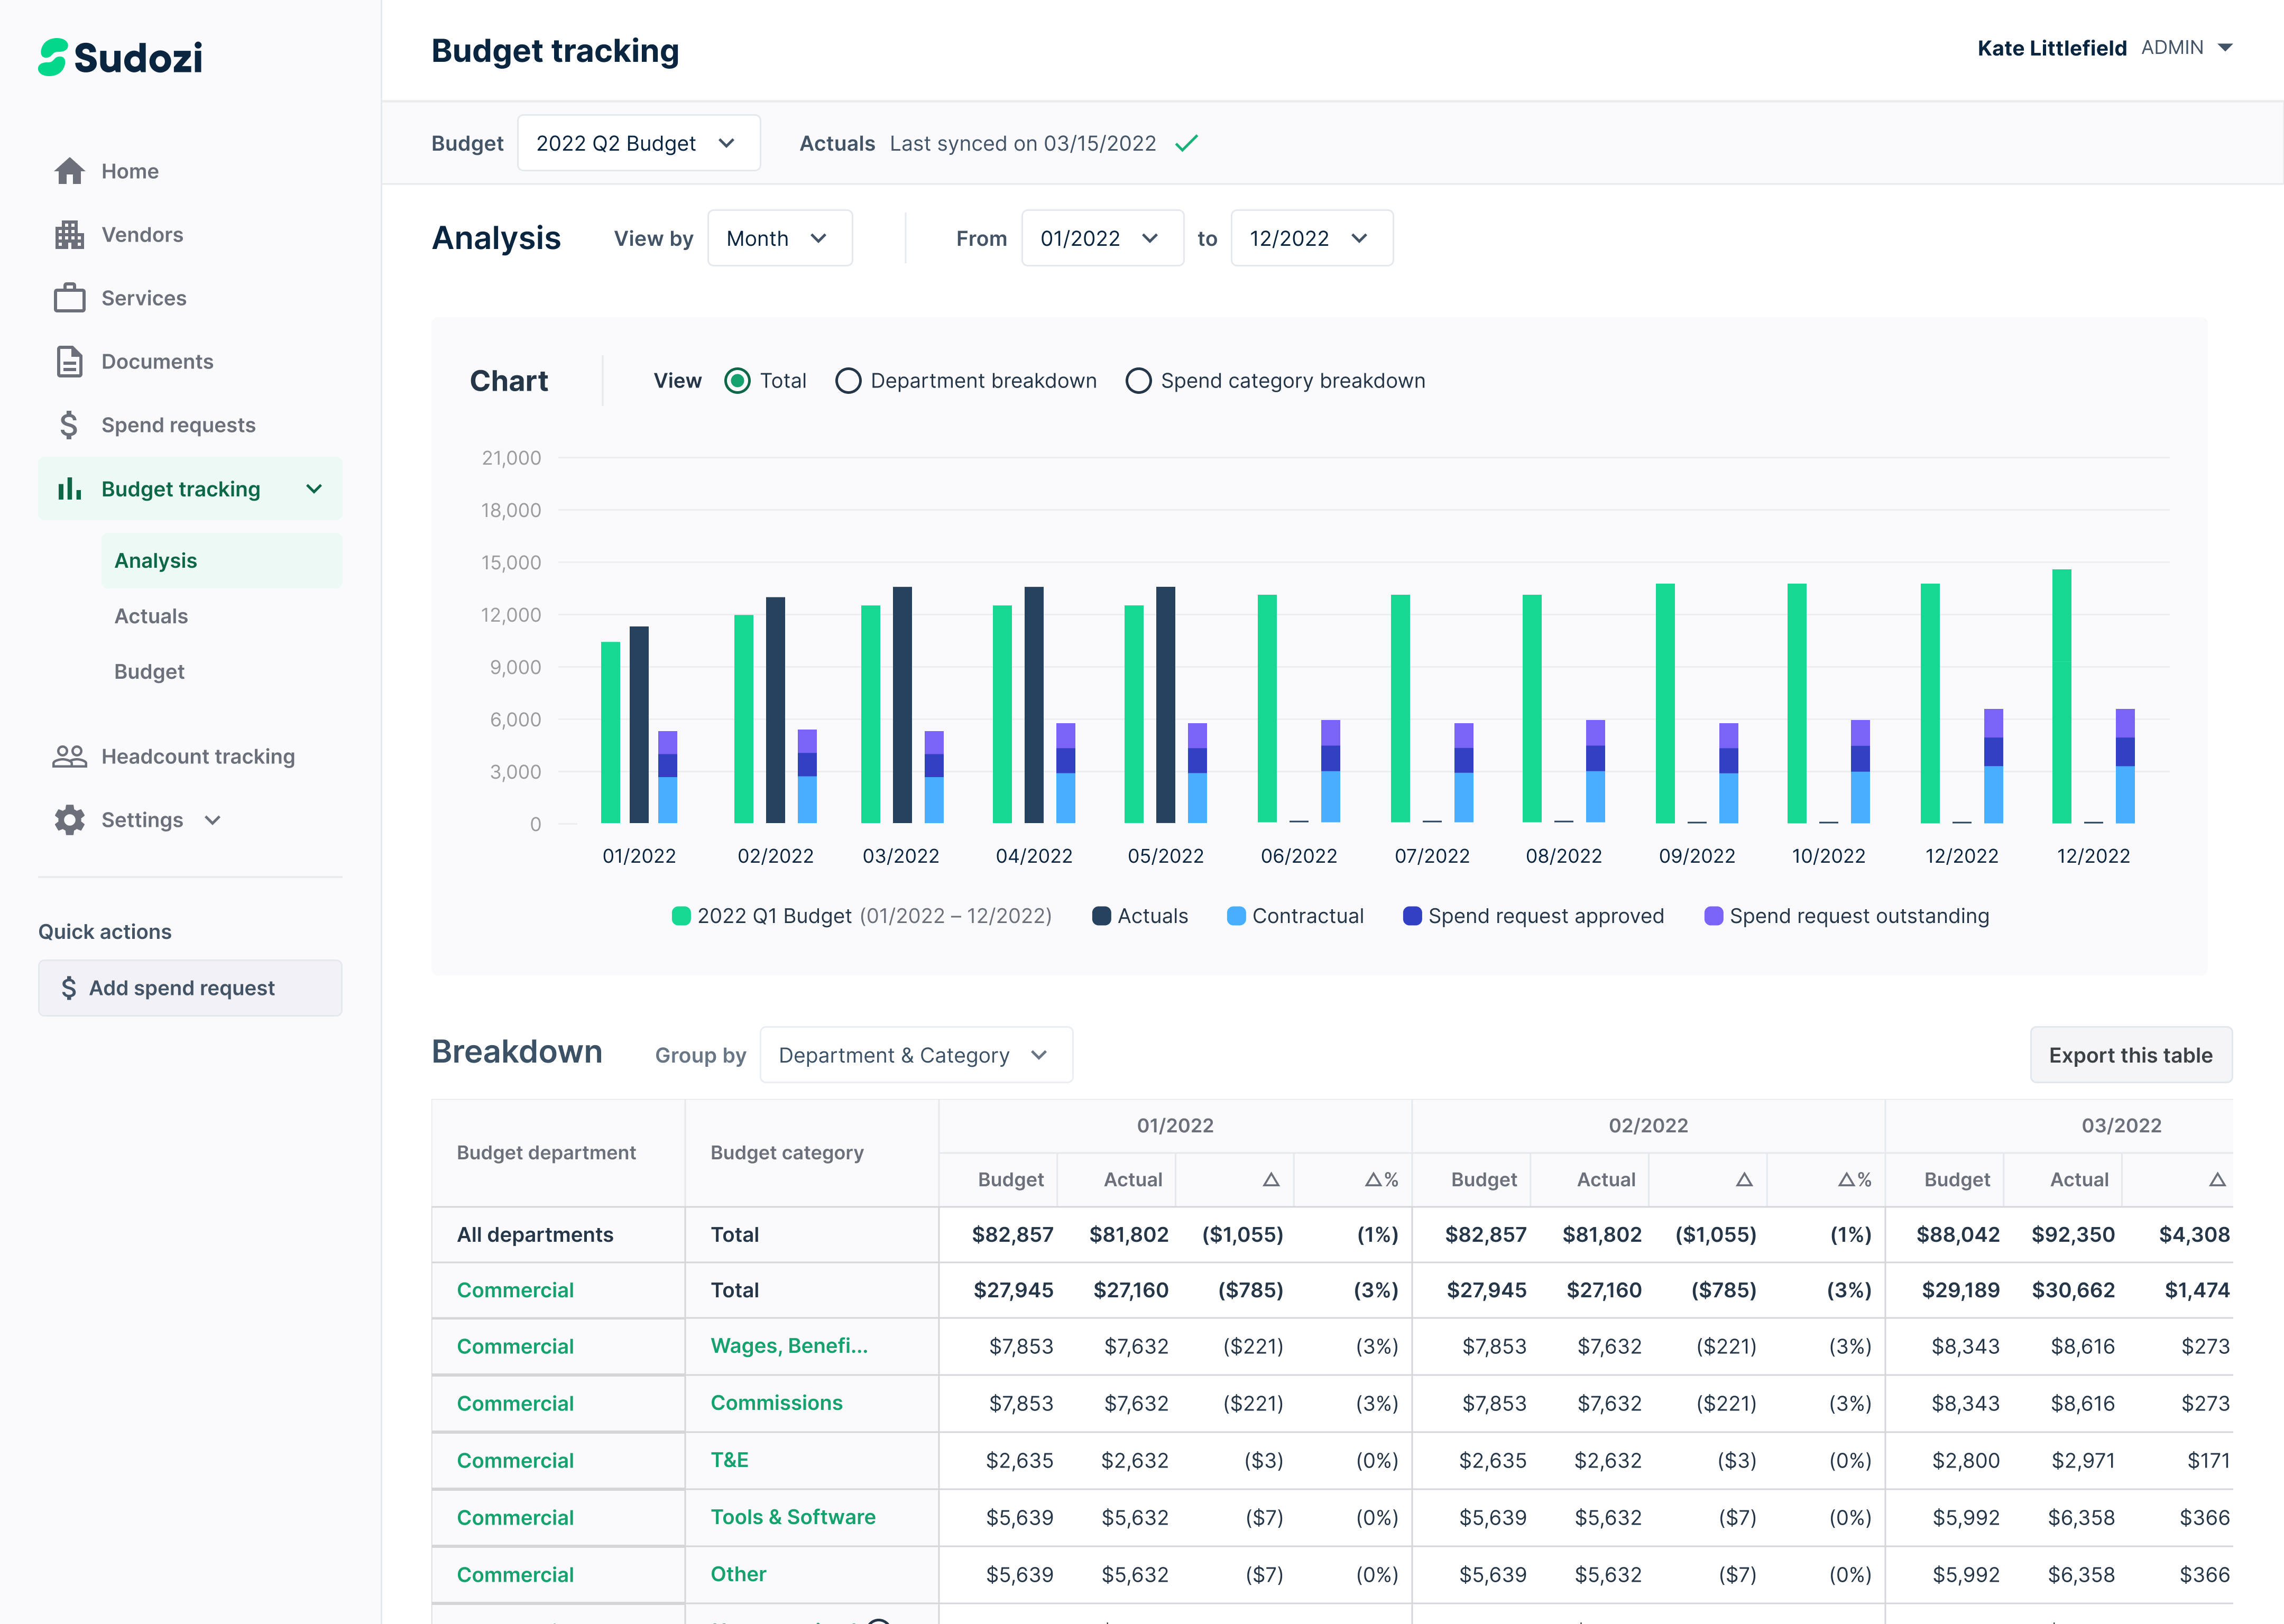Click Spend request approved legend swatch
This screenshot has width=2284, height=1624.
(1412, 916)
